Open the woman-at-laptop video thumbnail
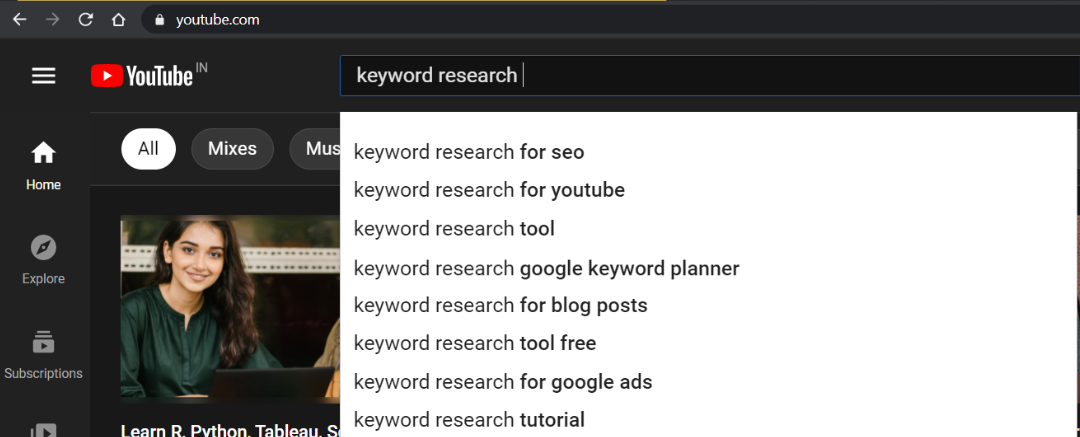Viewport: 1080px width, 437px height. (x=230, y=308)
